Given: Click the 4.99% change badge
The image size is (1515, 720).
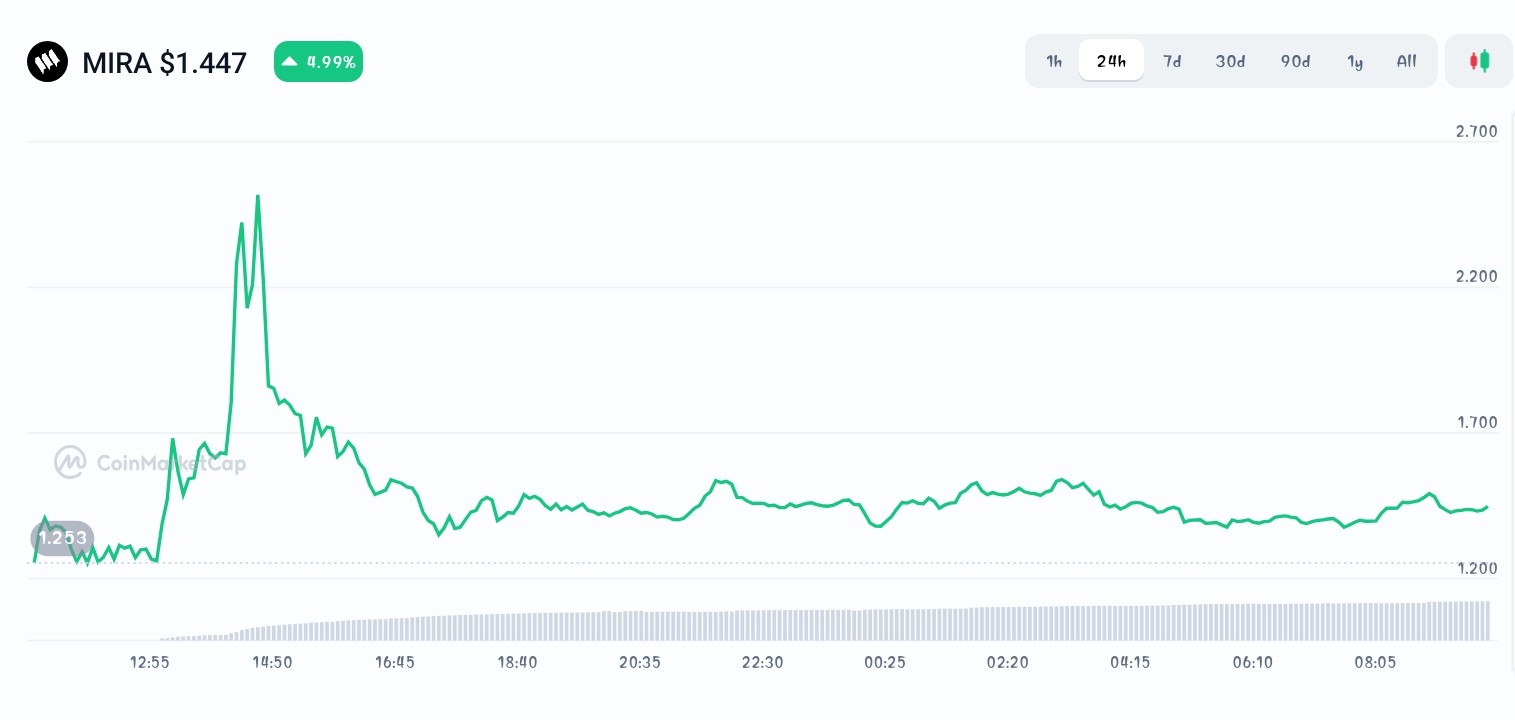Looking at the screenshot, I should point(318,62).
